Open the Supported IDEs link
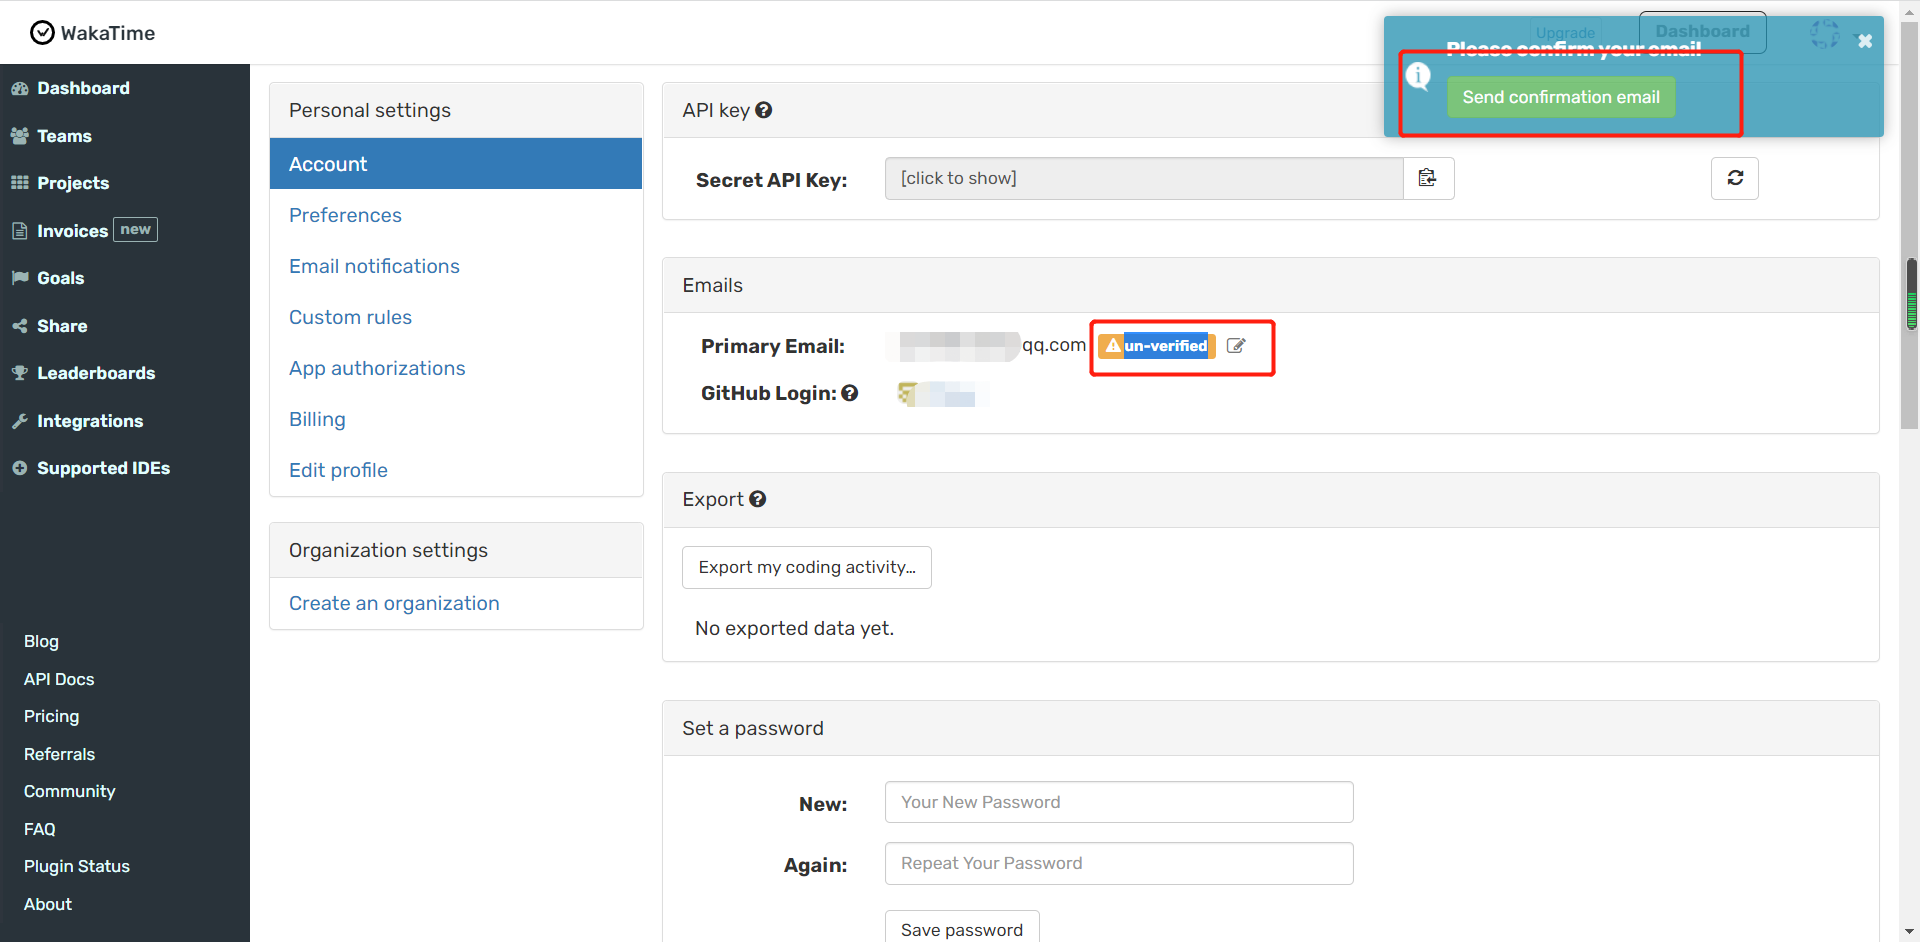The height and width of the screenshot is (942, 1920). (x=103, y=468)
